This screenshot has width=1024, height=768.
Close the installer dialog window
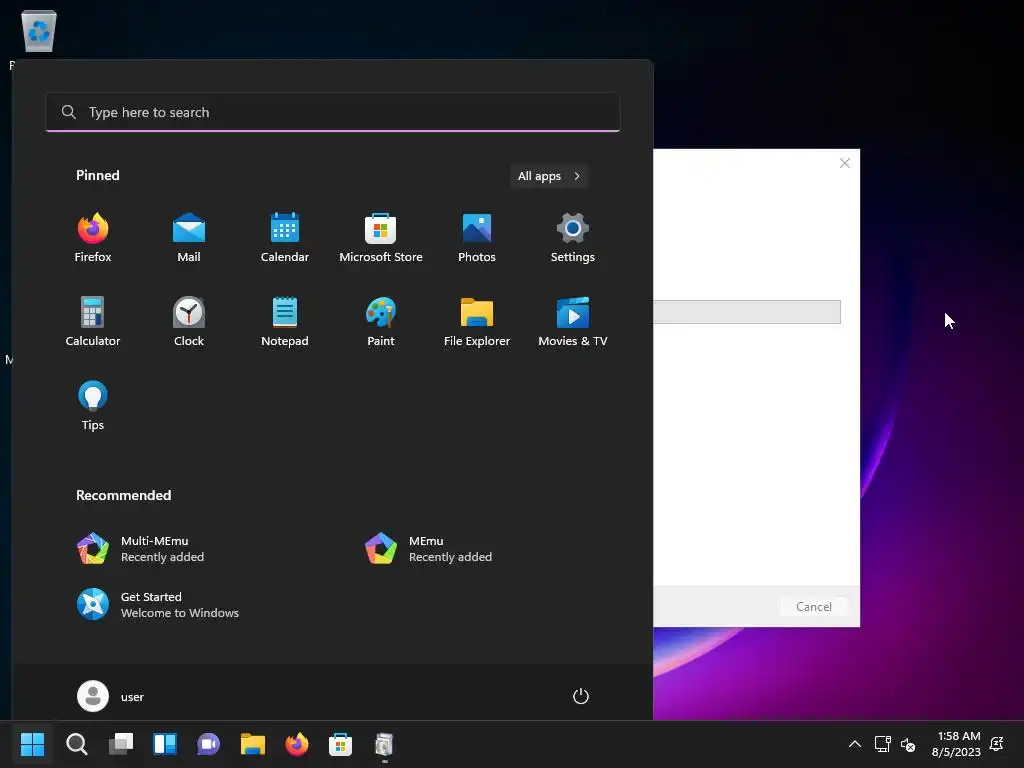point(844,163)
